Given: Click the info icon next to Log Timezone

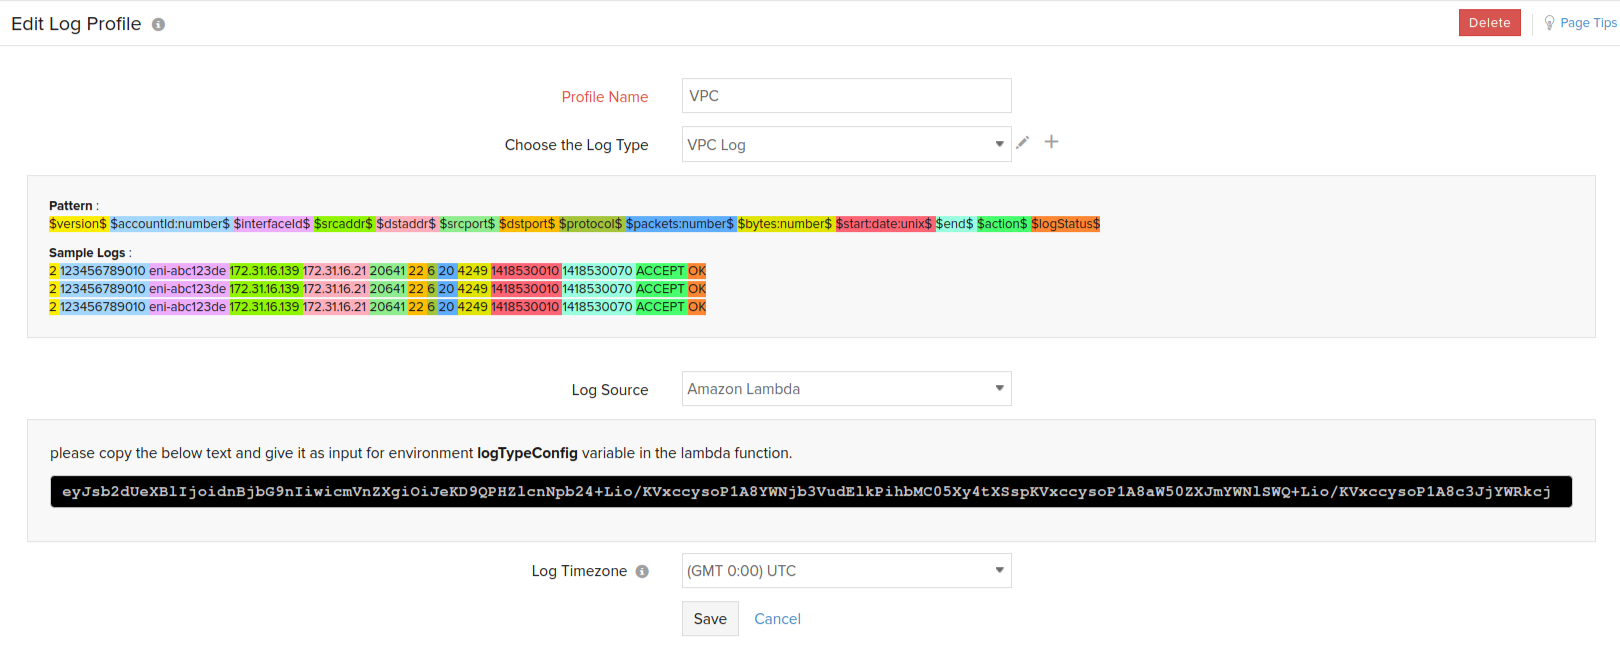Looking at the screenshot, I should tap(642, 571).
